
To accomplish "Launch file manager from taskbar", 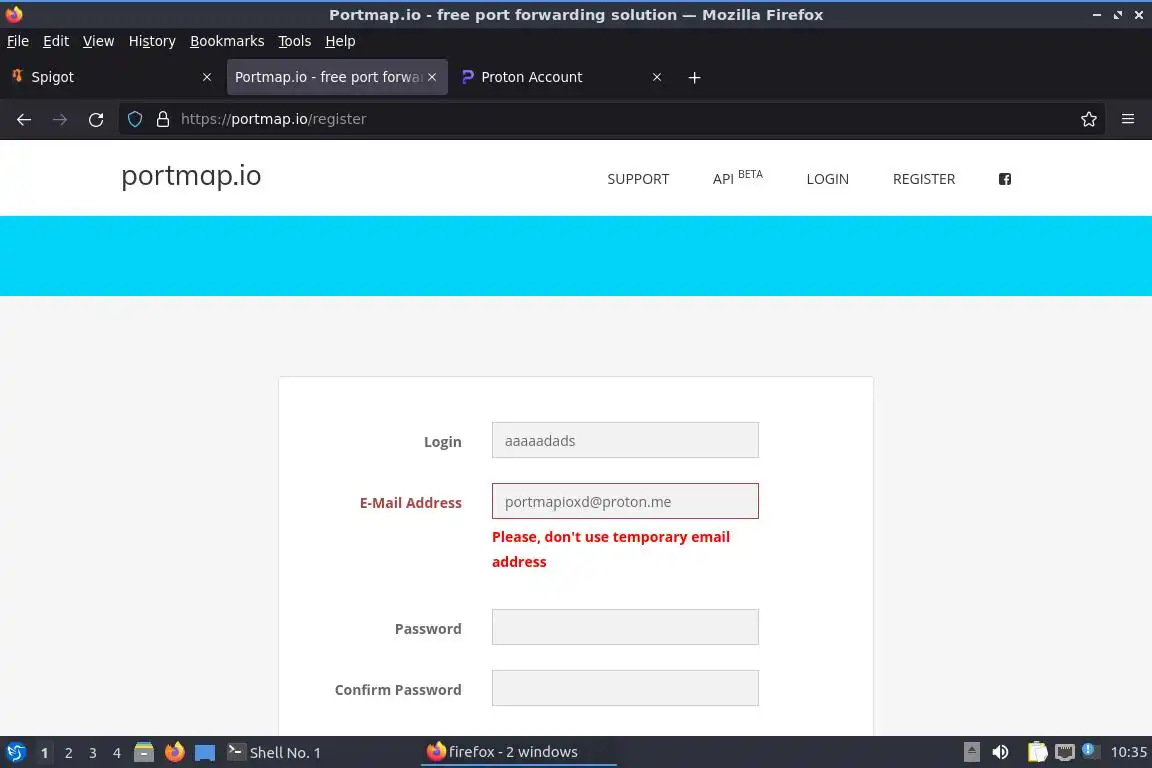I will point(144,753).
